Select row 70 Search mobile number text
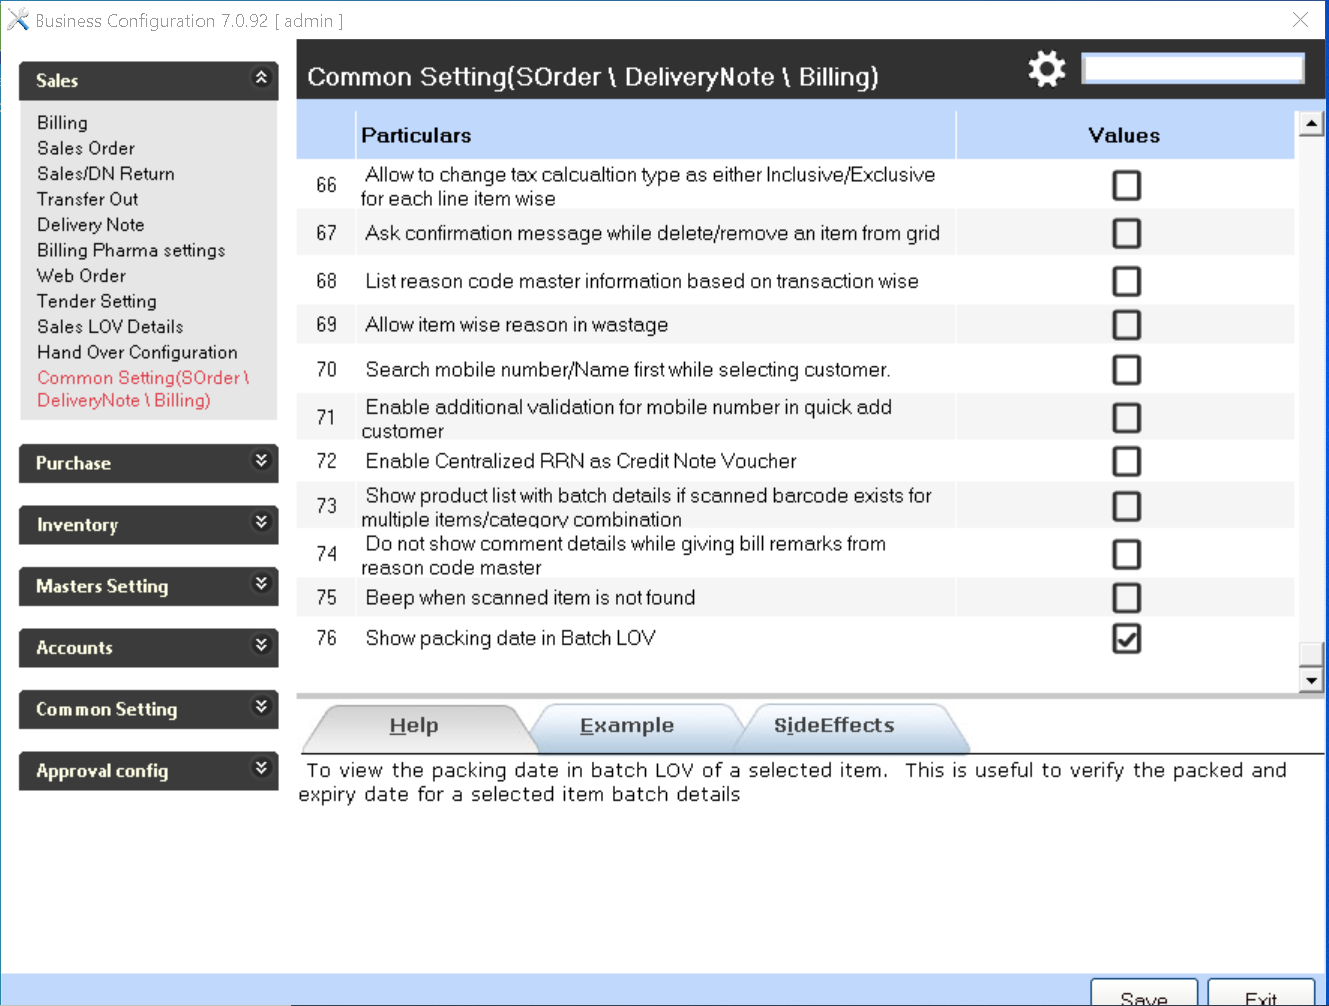This screenshot has height=1006, width=1329. pyautogui.click(x=628, y=370)
